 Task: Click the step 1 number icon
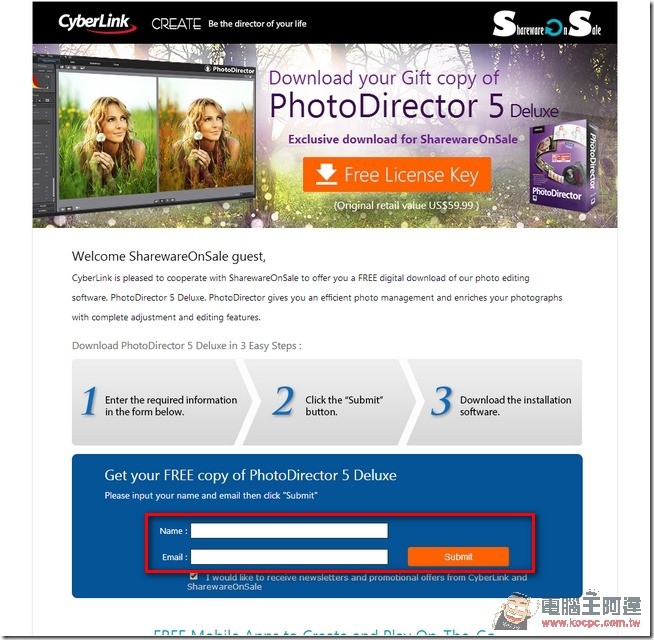(x=89, y=401)
